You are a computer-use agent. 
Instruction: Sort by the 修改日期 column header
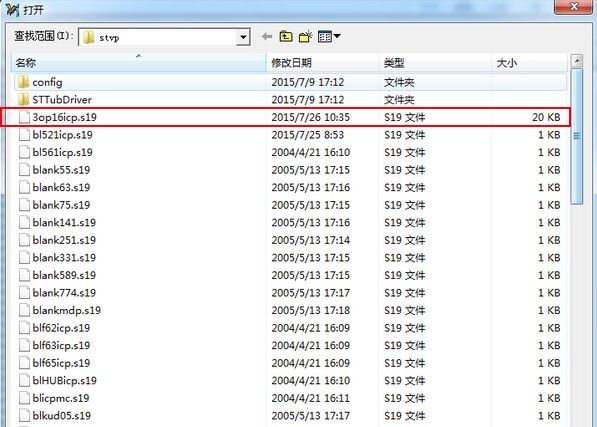(x=322, y=62)
